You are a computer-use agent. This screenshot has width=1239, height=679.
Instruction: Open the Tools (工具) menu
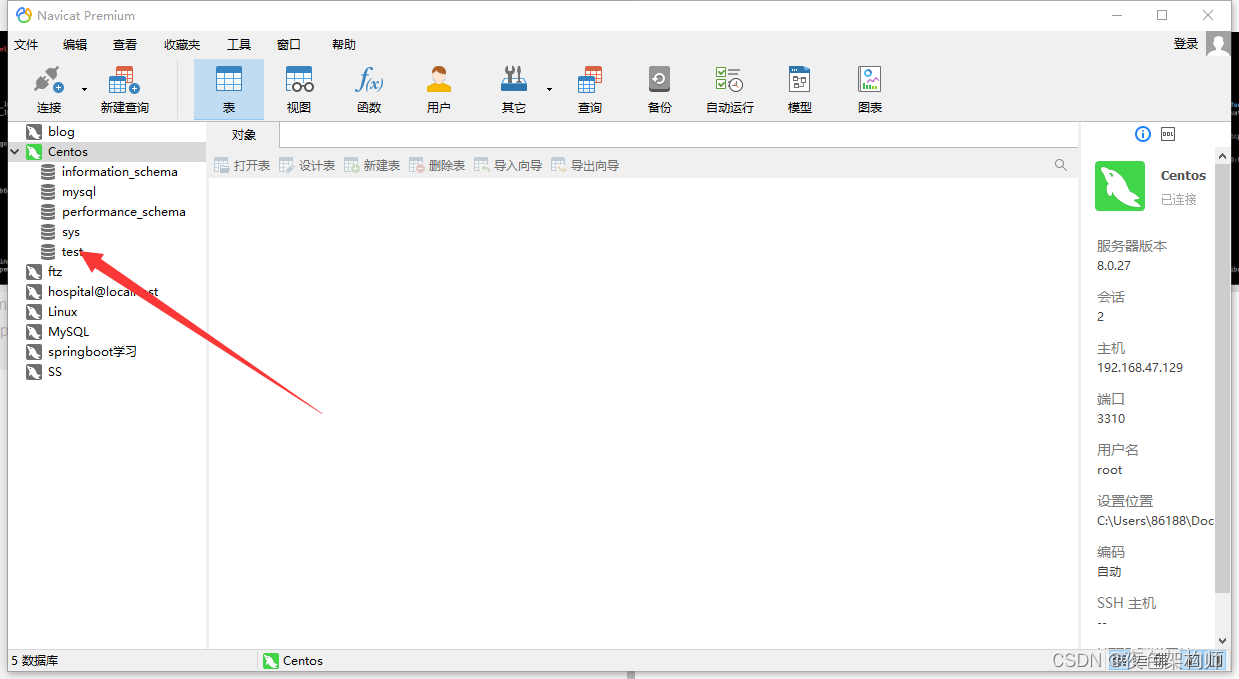pos(239,45)
